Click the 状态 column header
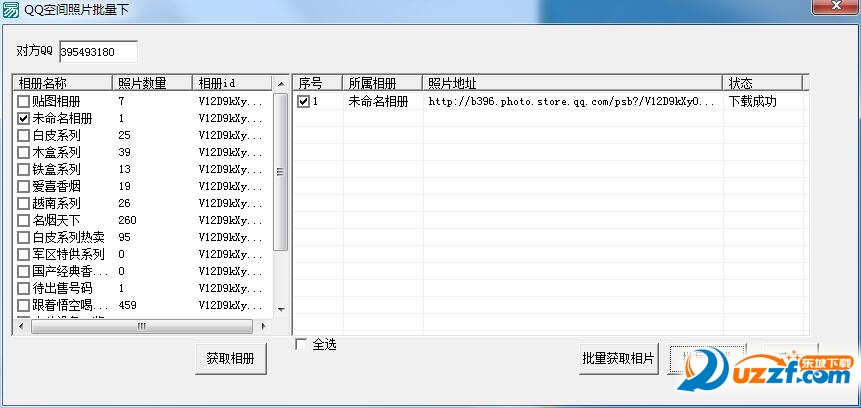The width and height of the screenshot is (861, 408). pos(763,83)
